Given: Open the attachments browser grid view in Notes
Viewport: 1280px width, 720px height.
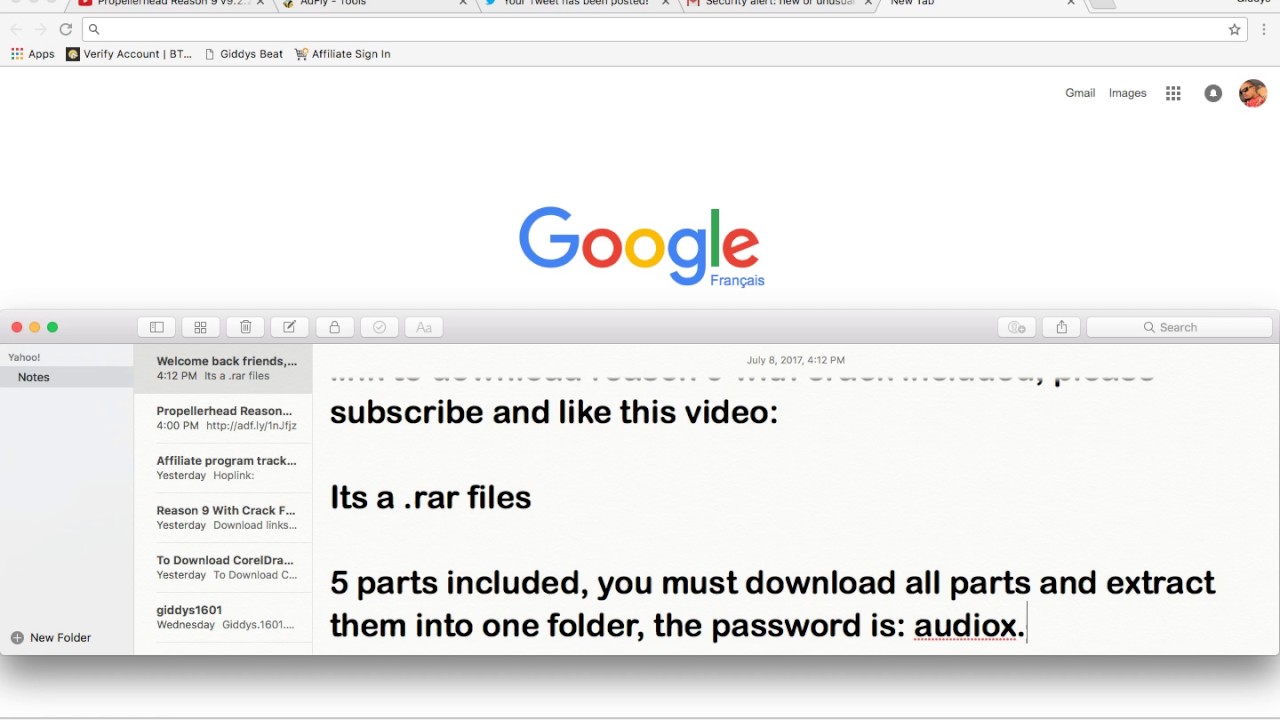Looking at the screenshot, I should tap(201, 327).
